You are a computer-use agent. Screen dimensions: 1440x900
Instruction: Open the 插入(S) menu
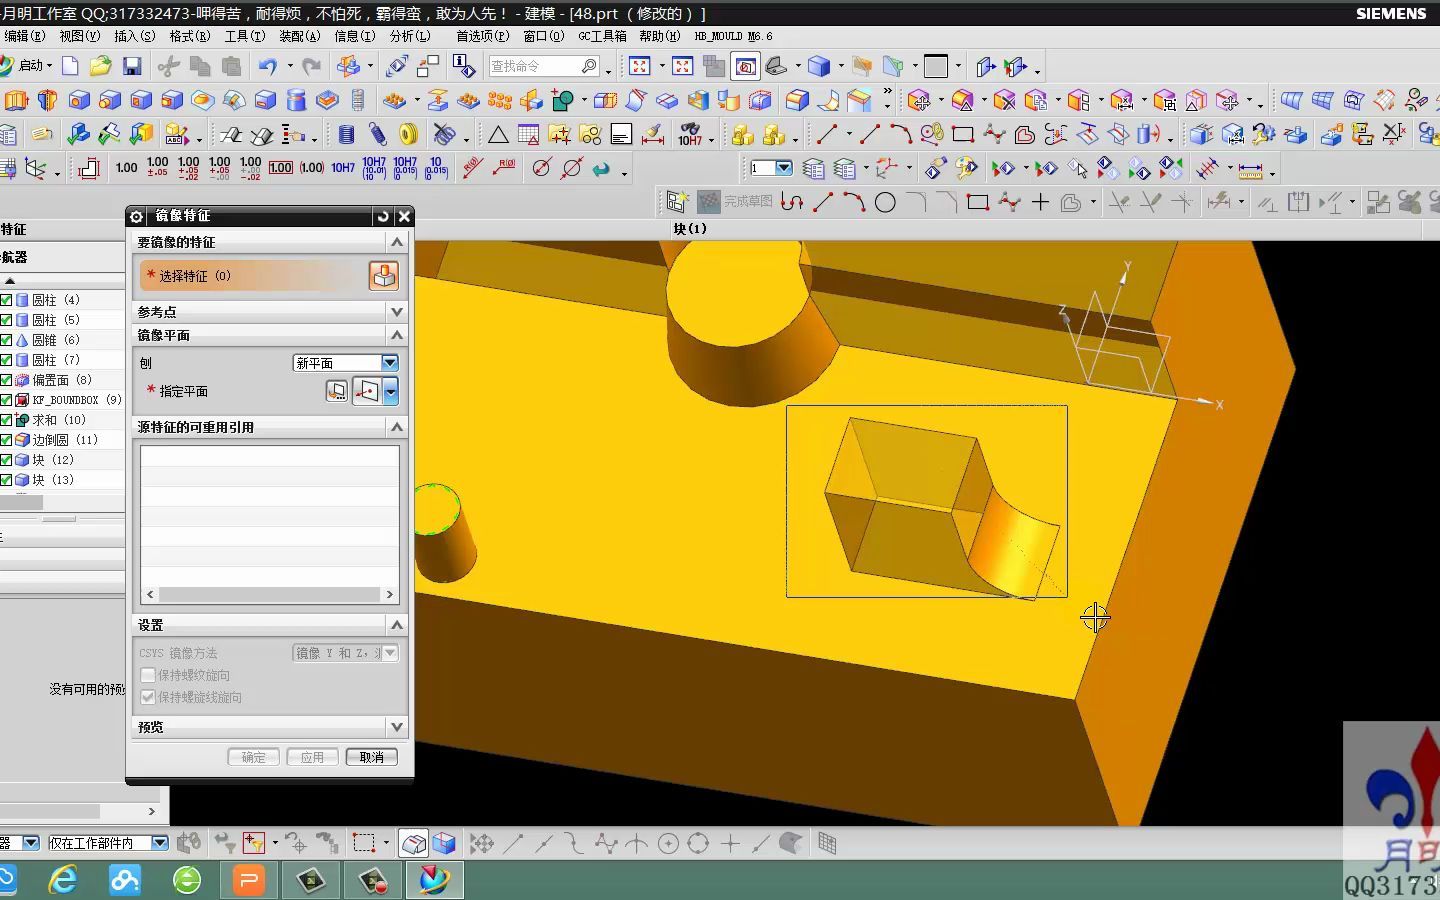[134, 36]
